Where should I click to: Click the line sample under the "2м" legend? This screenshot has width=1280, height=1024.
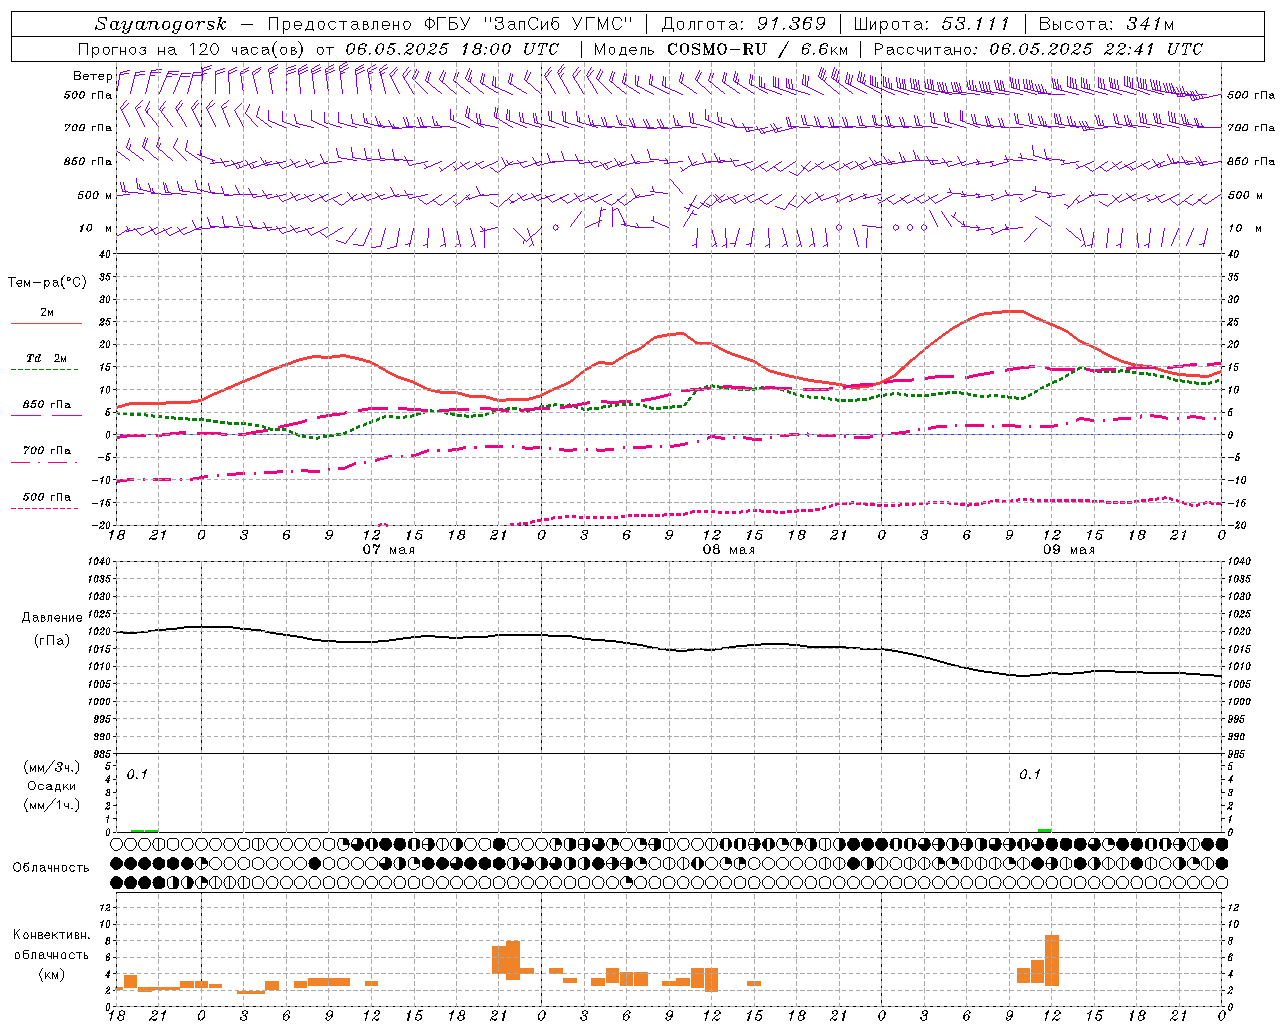coord(46,324)
